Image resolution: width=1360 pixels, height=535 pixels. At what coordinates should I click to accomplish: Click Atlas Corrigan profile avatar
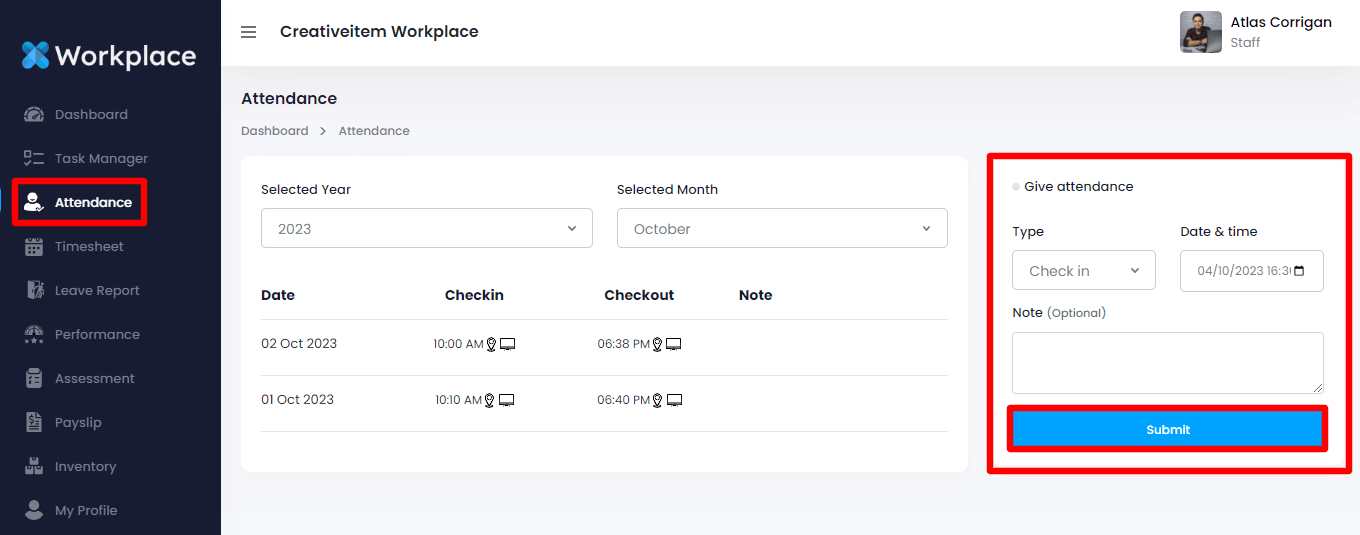(1200, 32)
